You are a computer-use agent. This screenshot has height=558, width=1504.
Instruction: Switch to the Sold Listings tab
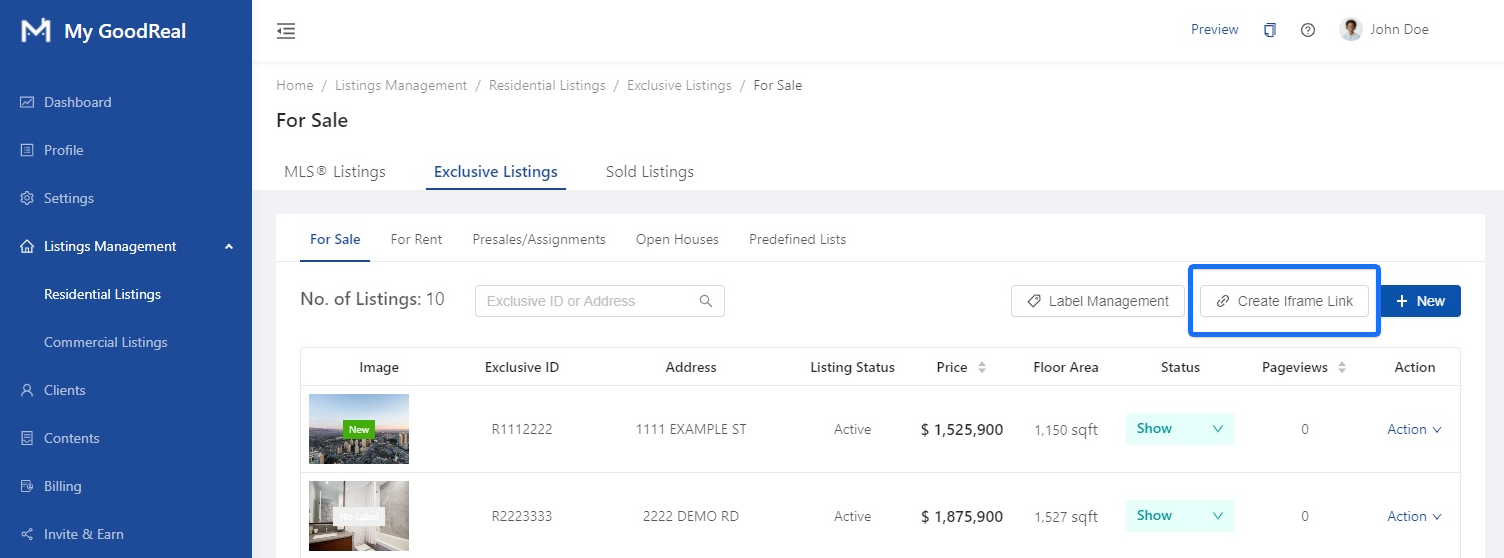(x=649, y=172)
